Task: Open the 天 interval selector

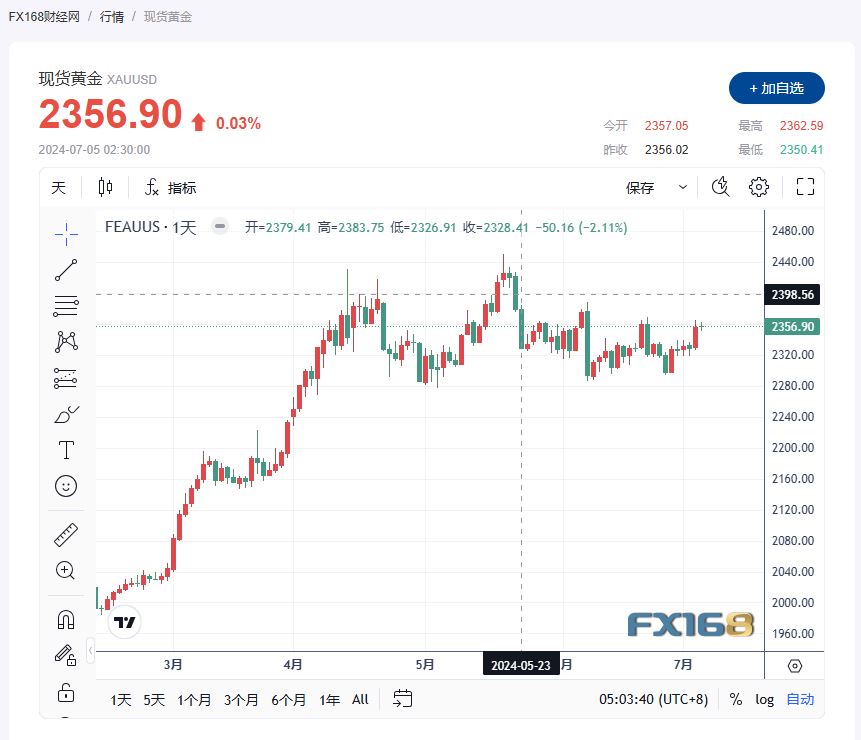Action: [58, 187]
